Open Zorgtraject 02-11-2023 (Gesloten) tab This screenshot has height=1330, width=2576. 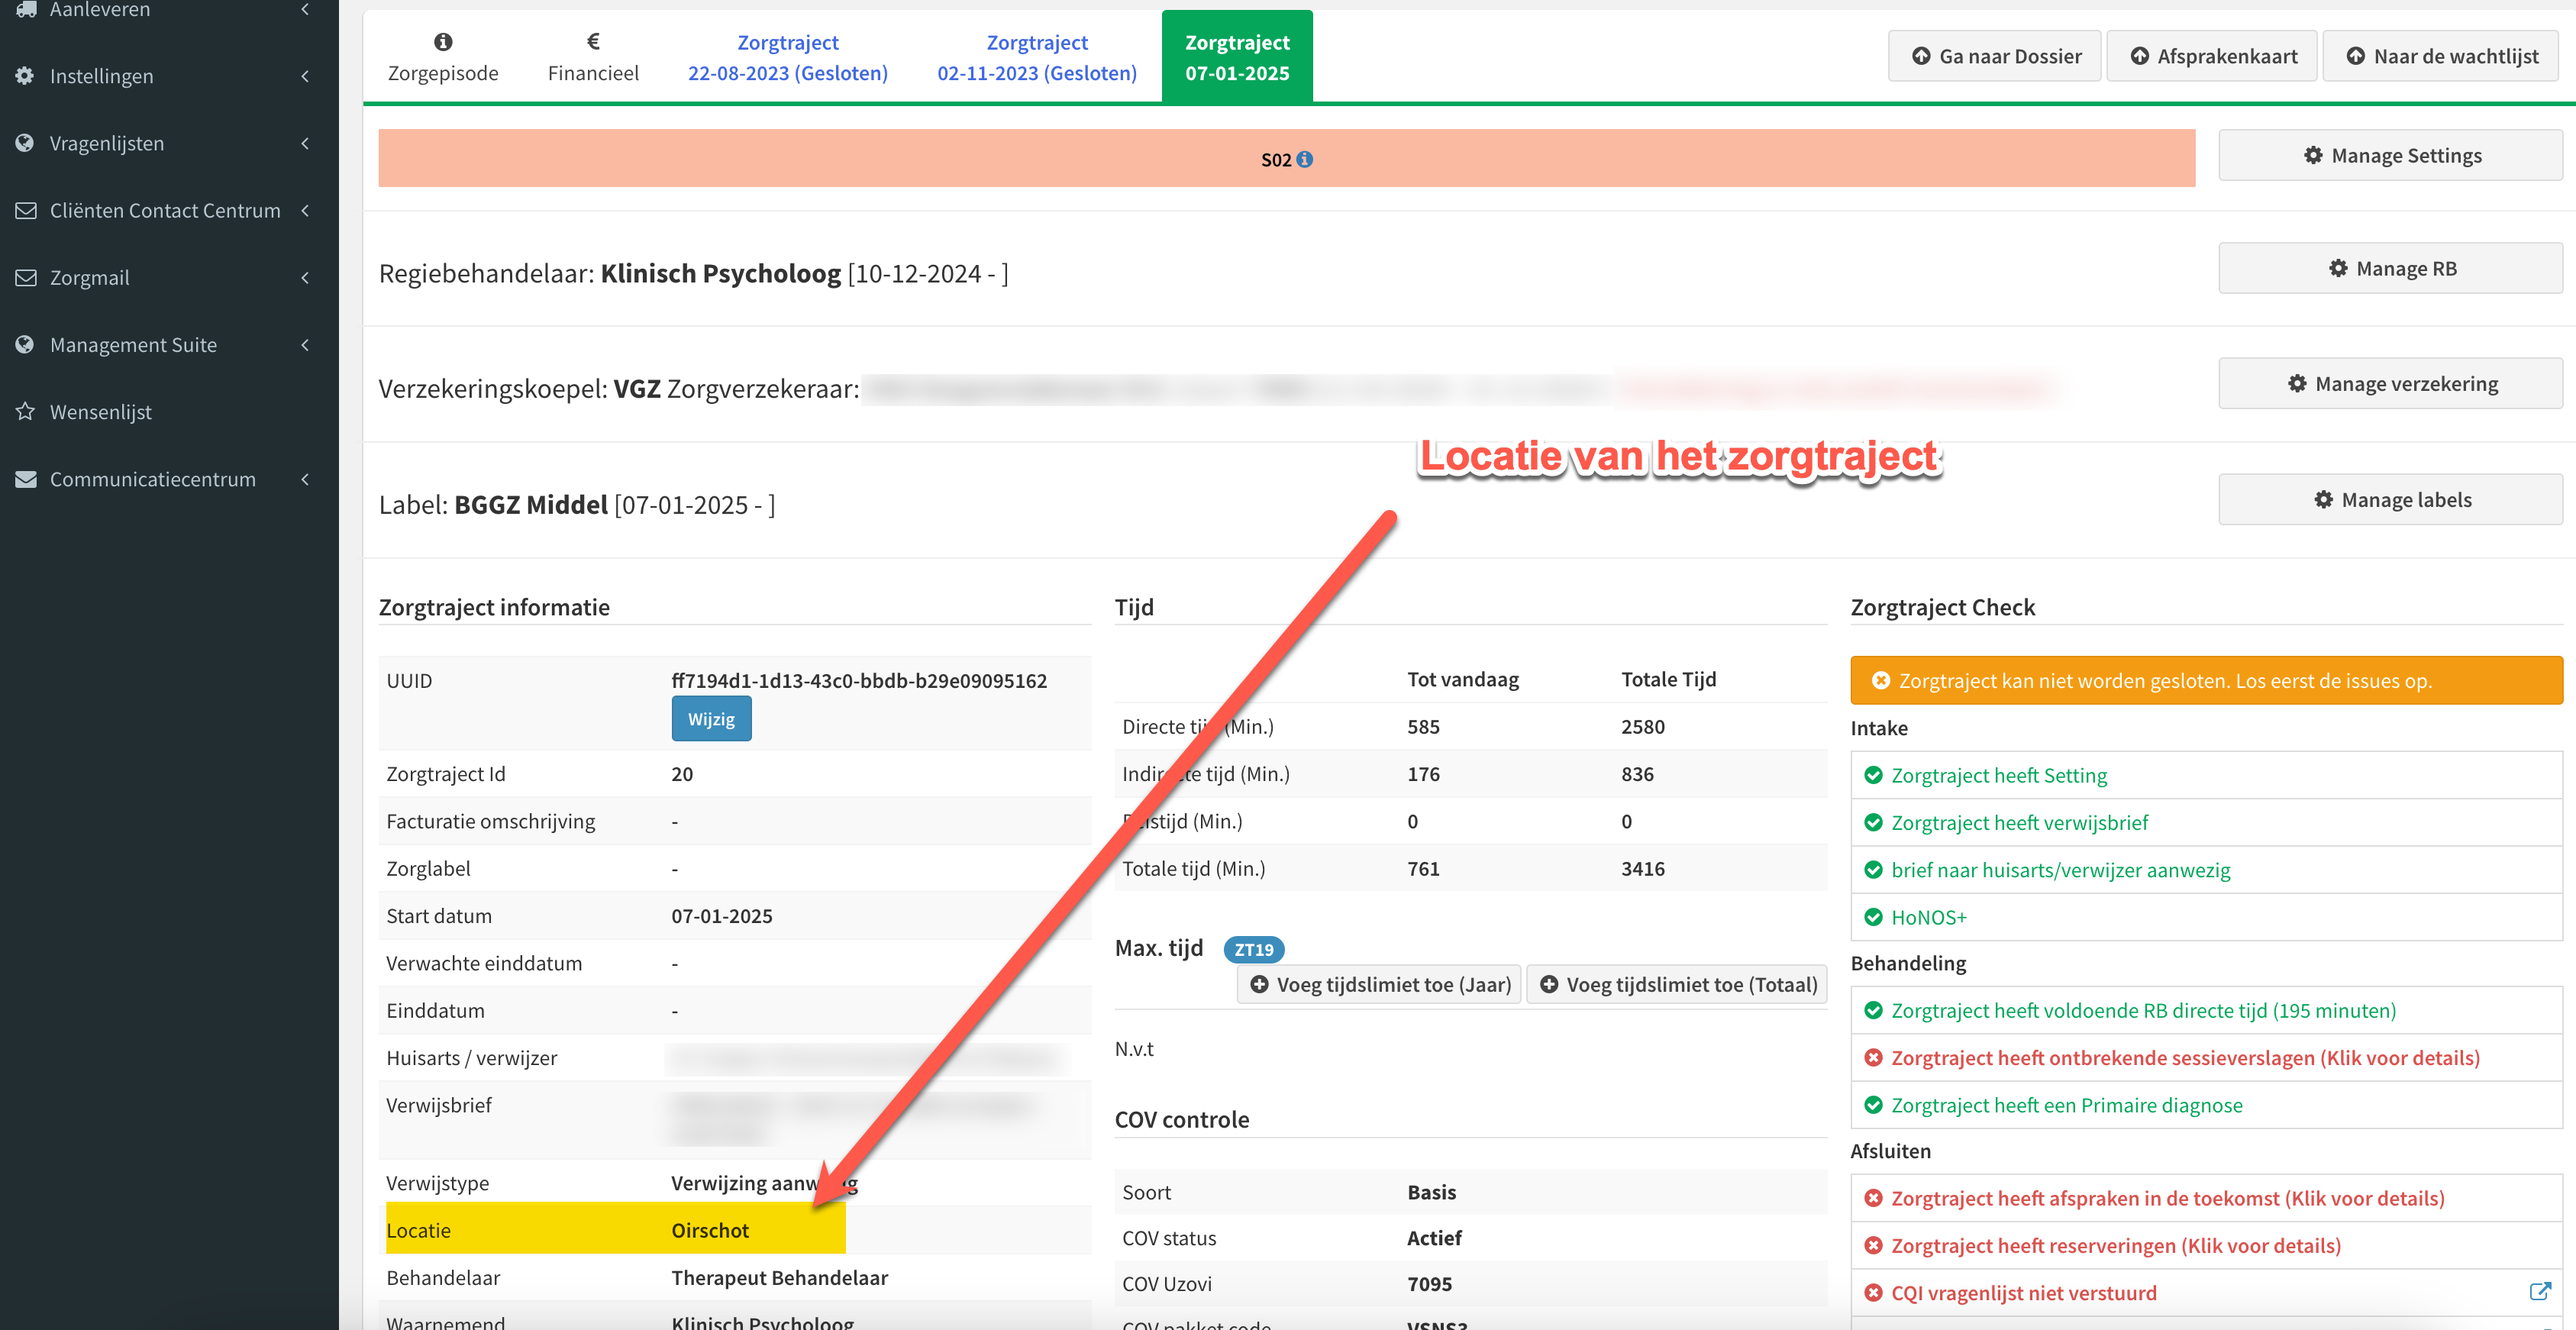point(1037,56)
